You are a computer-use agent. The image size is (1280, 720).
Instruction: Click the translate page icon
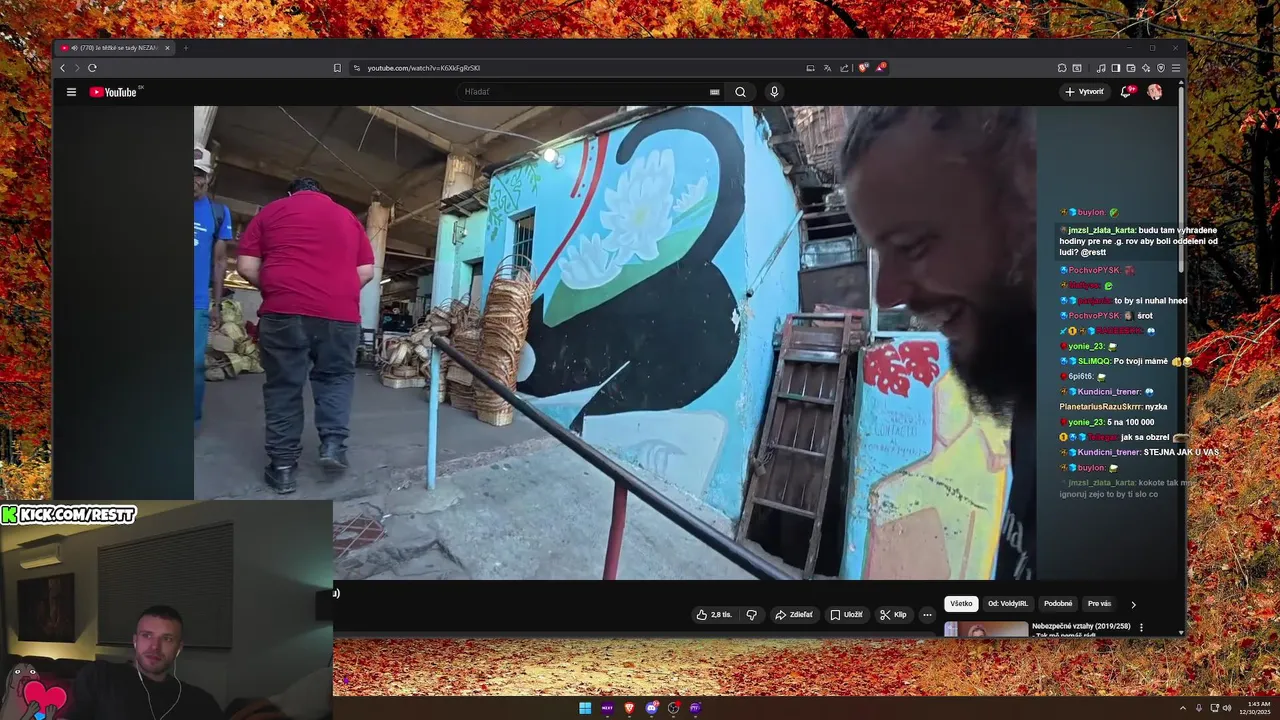[x=827, y=68]
